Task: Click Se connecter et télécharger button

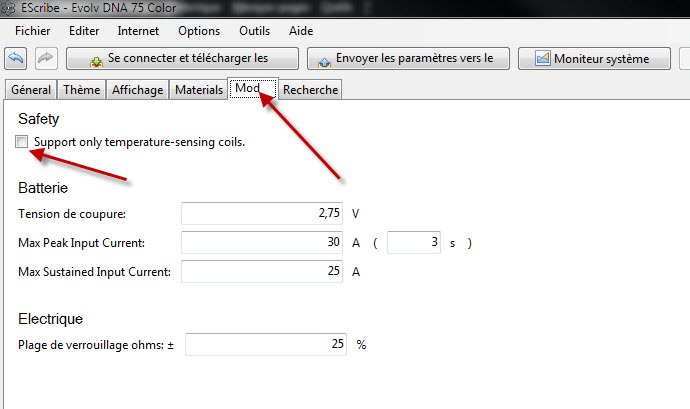Action: coord(182,59)
